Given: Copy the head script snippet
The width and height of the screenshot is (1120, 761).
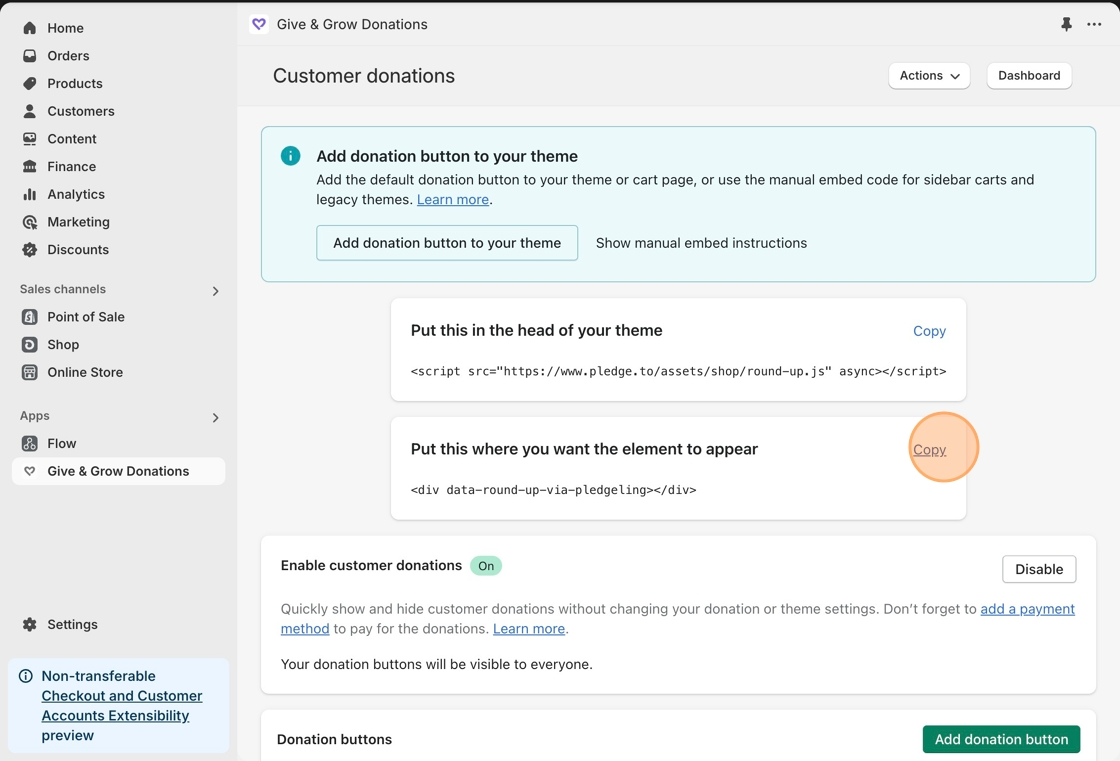Looking at the screenshot, I should tap(929, 331).
